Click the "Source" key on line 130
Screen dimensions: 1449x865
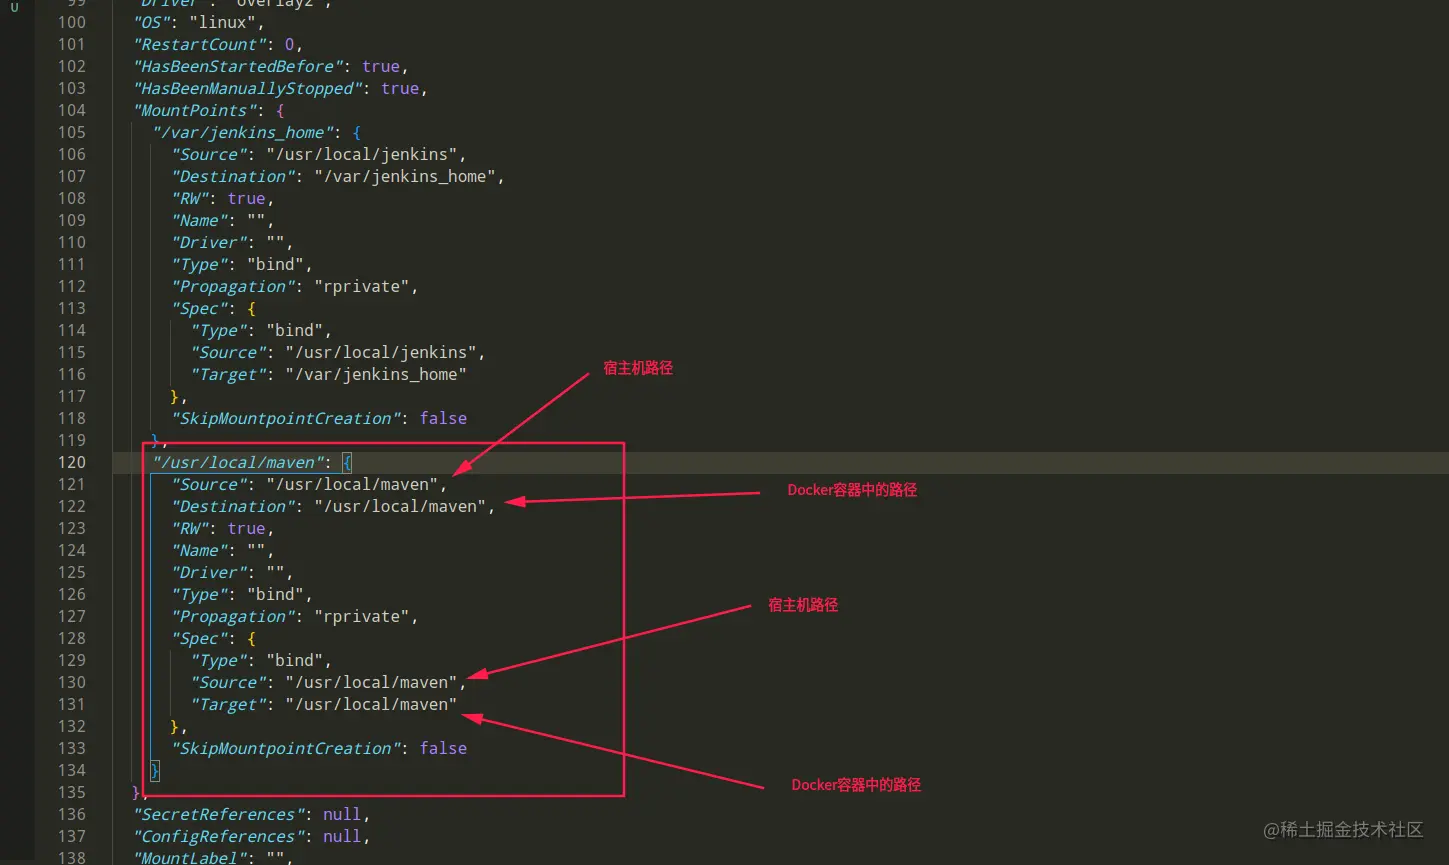coord(228,682)
